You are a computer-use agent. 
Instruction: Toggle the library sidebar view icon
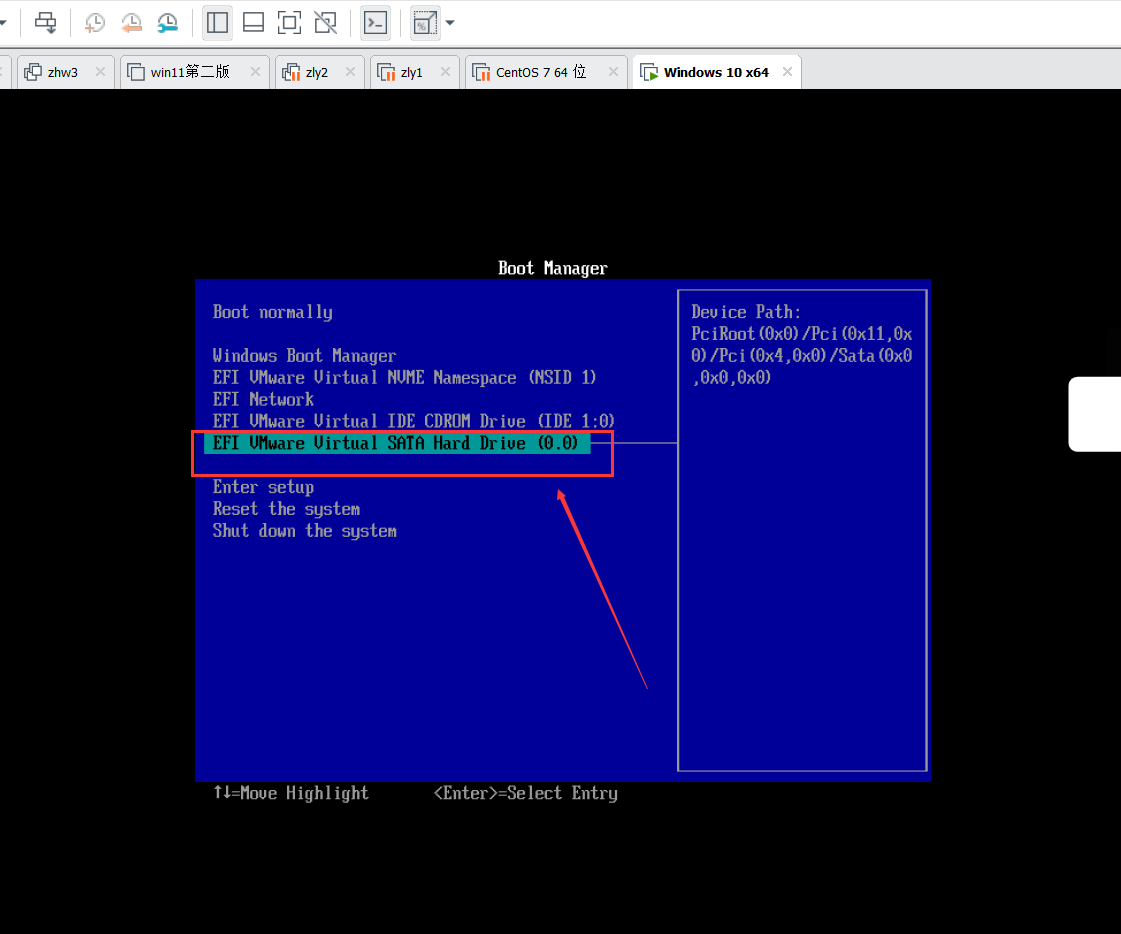(x=217, y=23)
